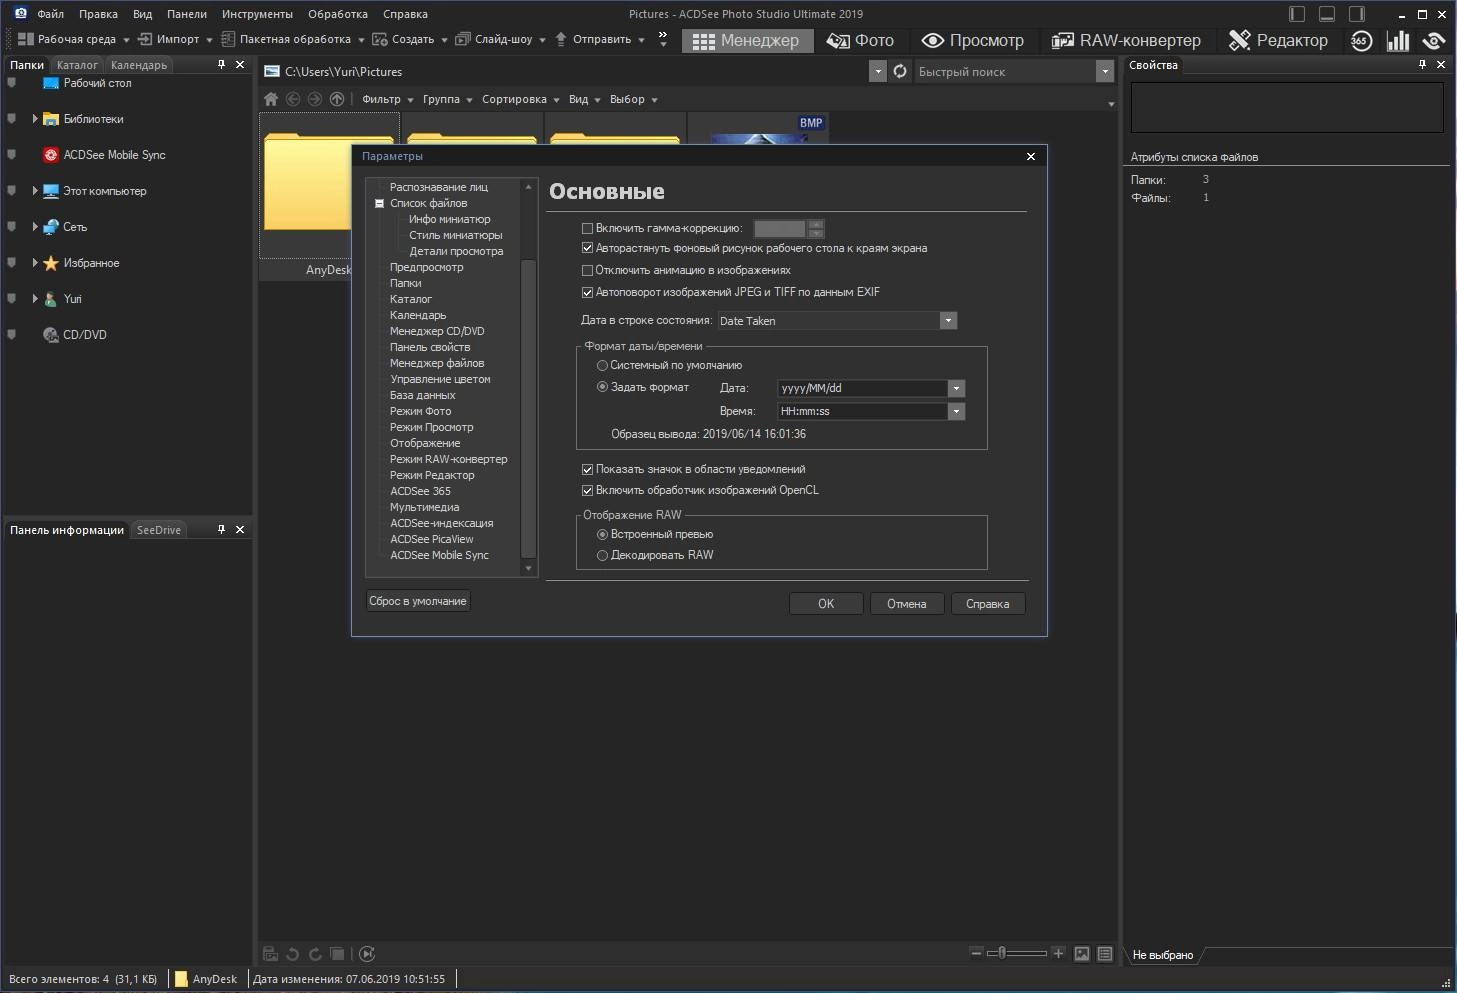Viewport: 1457px width, 993px height.
Task: Click the rotate right icon in bottom toolbar
Action: [315, 954]
